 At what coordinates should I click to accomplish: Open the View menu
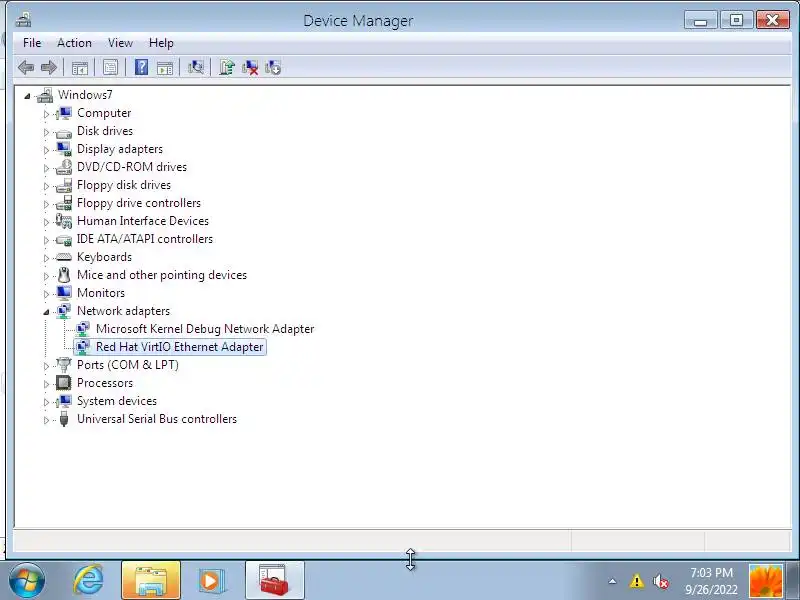(x=120, y=43)
